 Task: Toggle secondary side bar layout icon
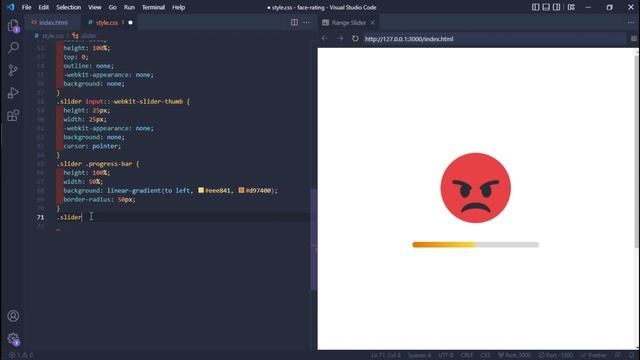[556, 7]
